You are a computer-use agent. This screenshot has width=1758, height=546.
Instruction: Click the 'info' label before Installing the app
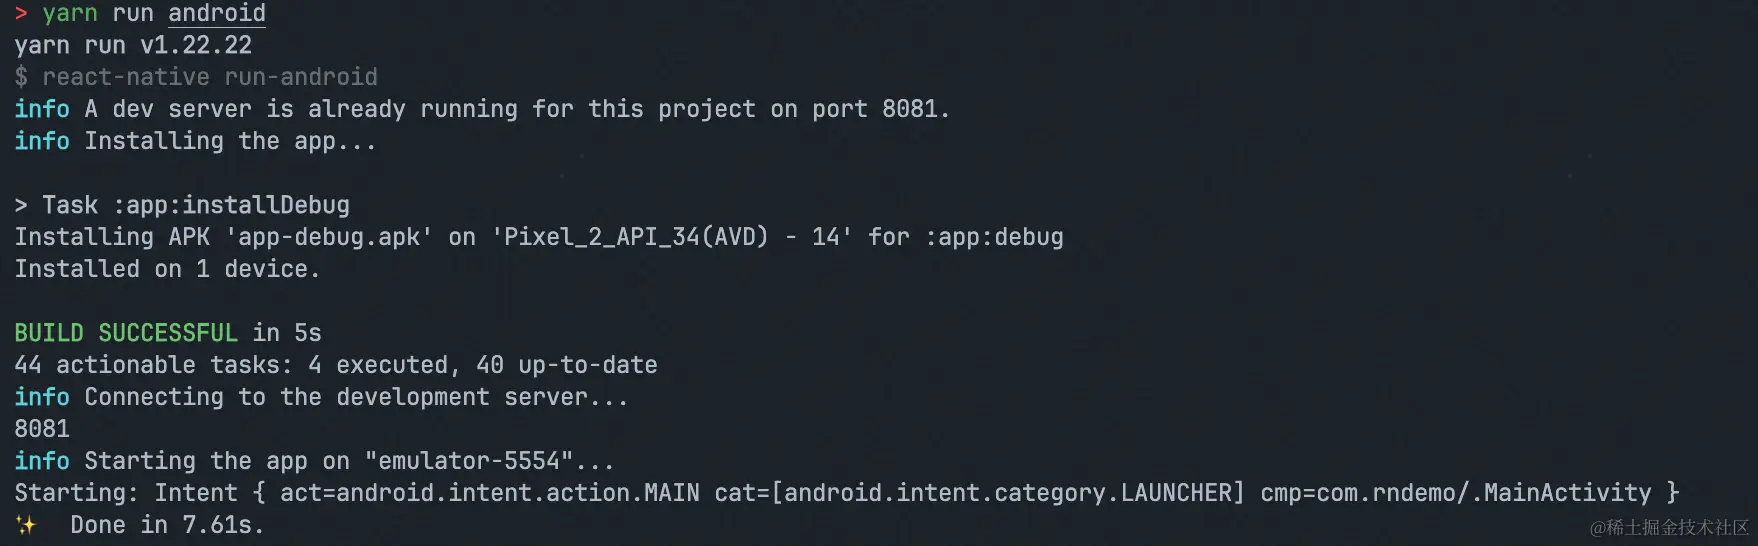(42, 141)
